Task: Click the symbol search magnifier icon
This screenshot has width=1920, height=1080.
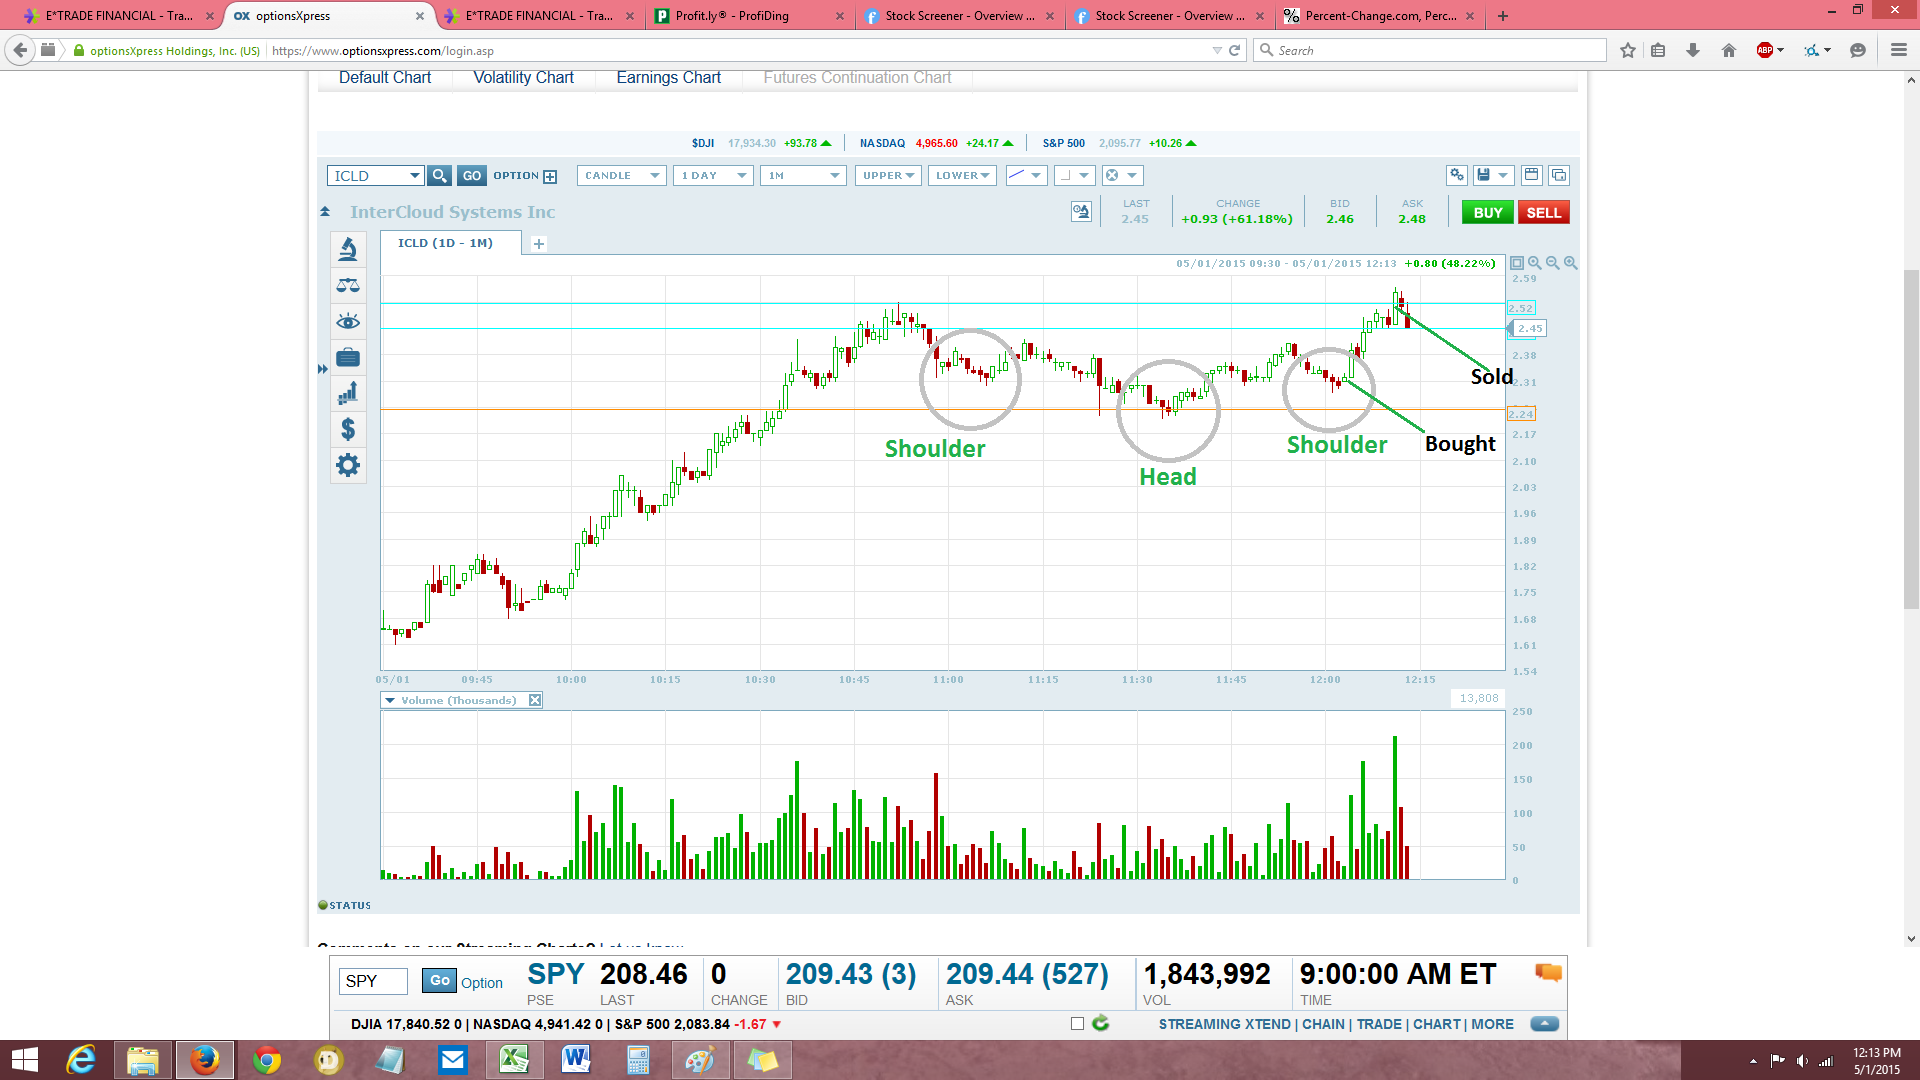Action: pos(439,176)
